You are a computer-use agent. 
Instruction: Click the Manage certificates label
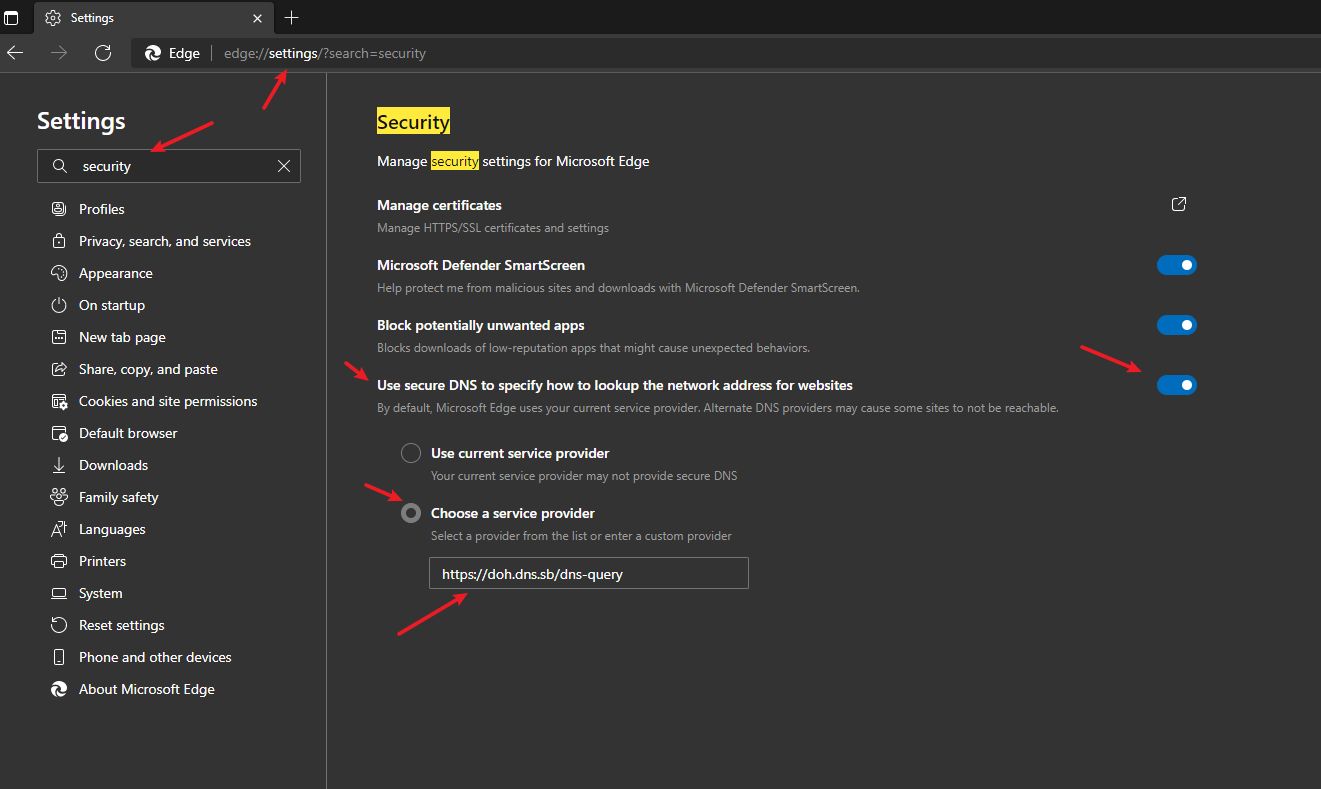tap(439, 205)
